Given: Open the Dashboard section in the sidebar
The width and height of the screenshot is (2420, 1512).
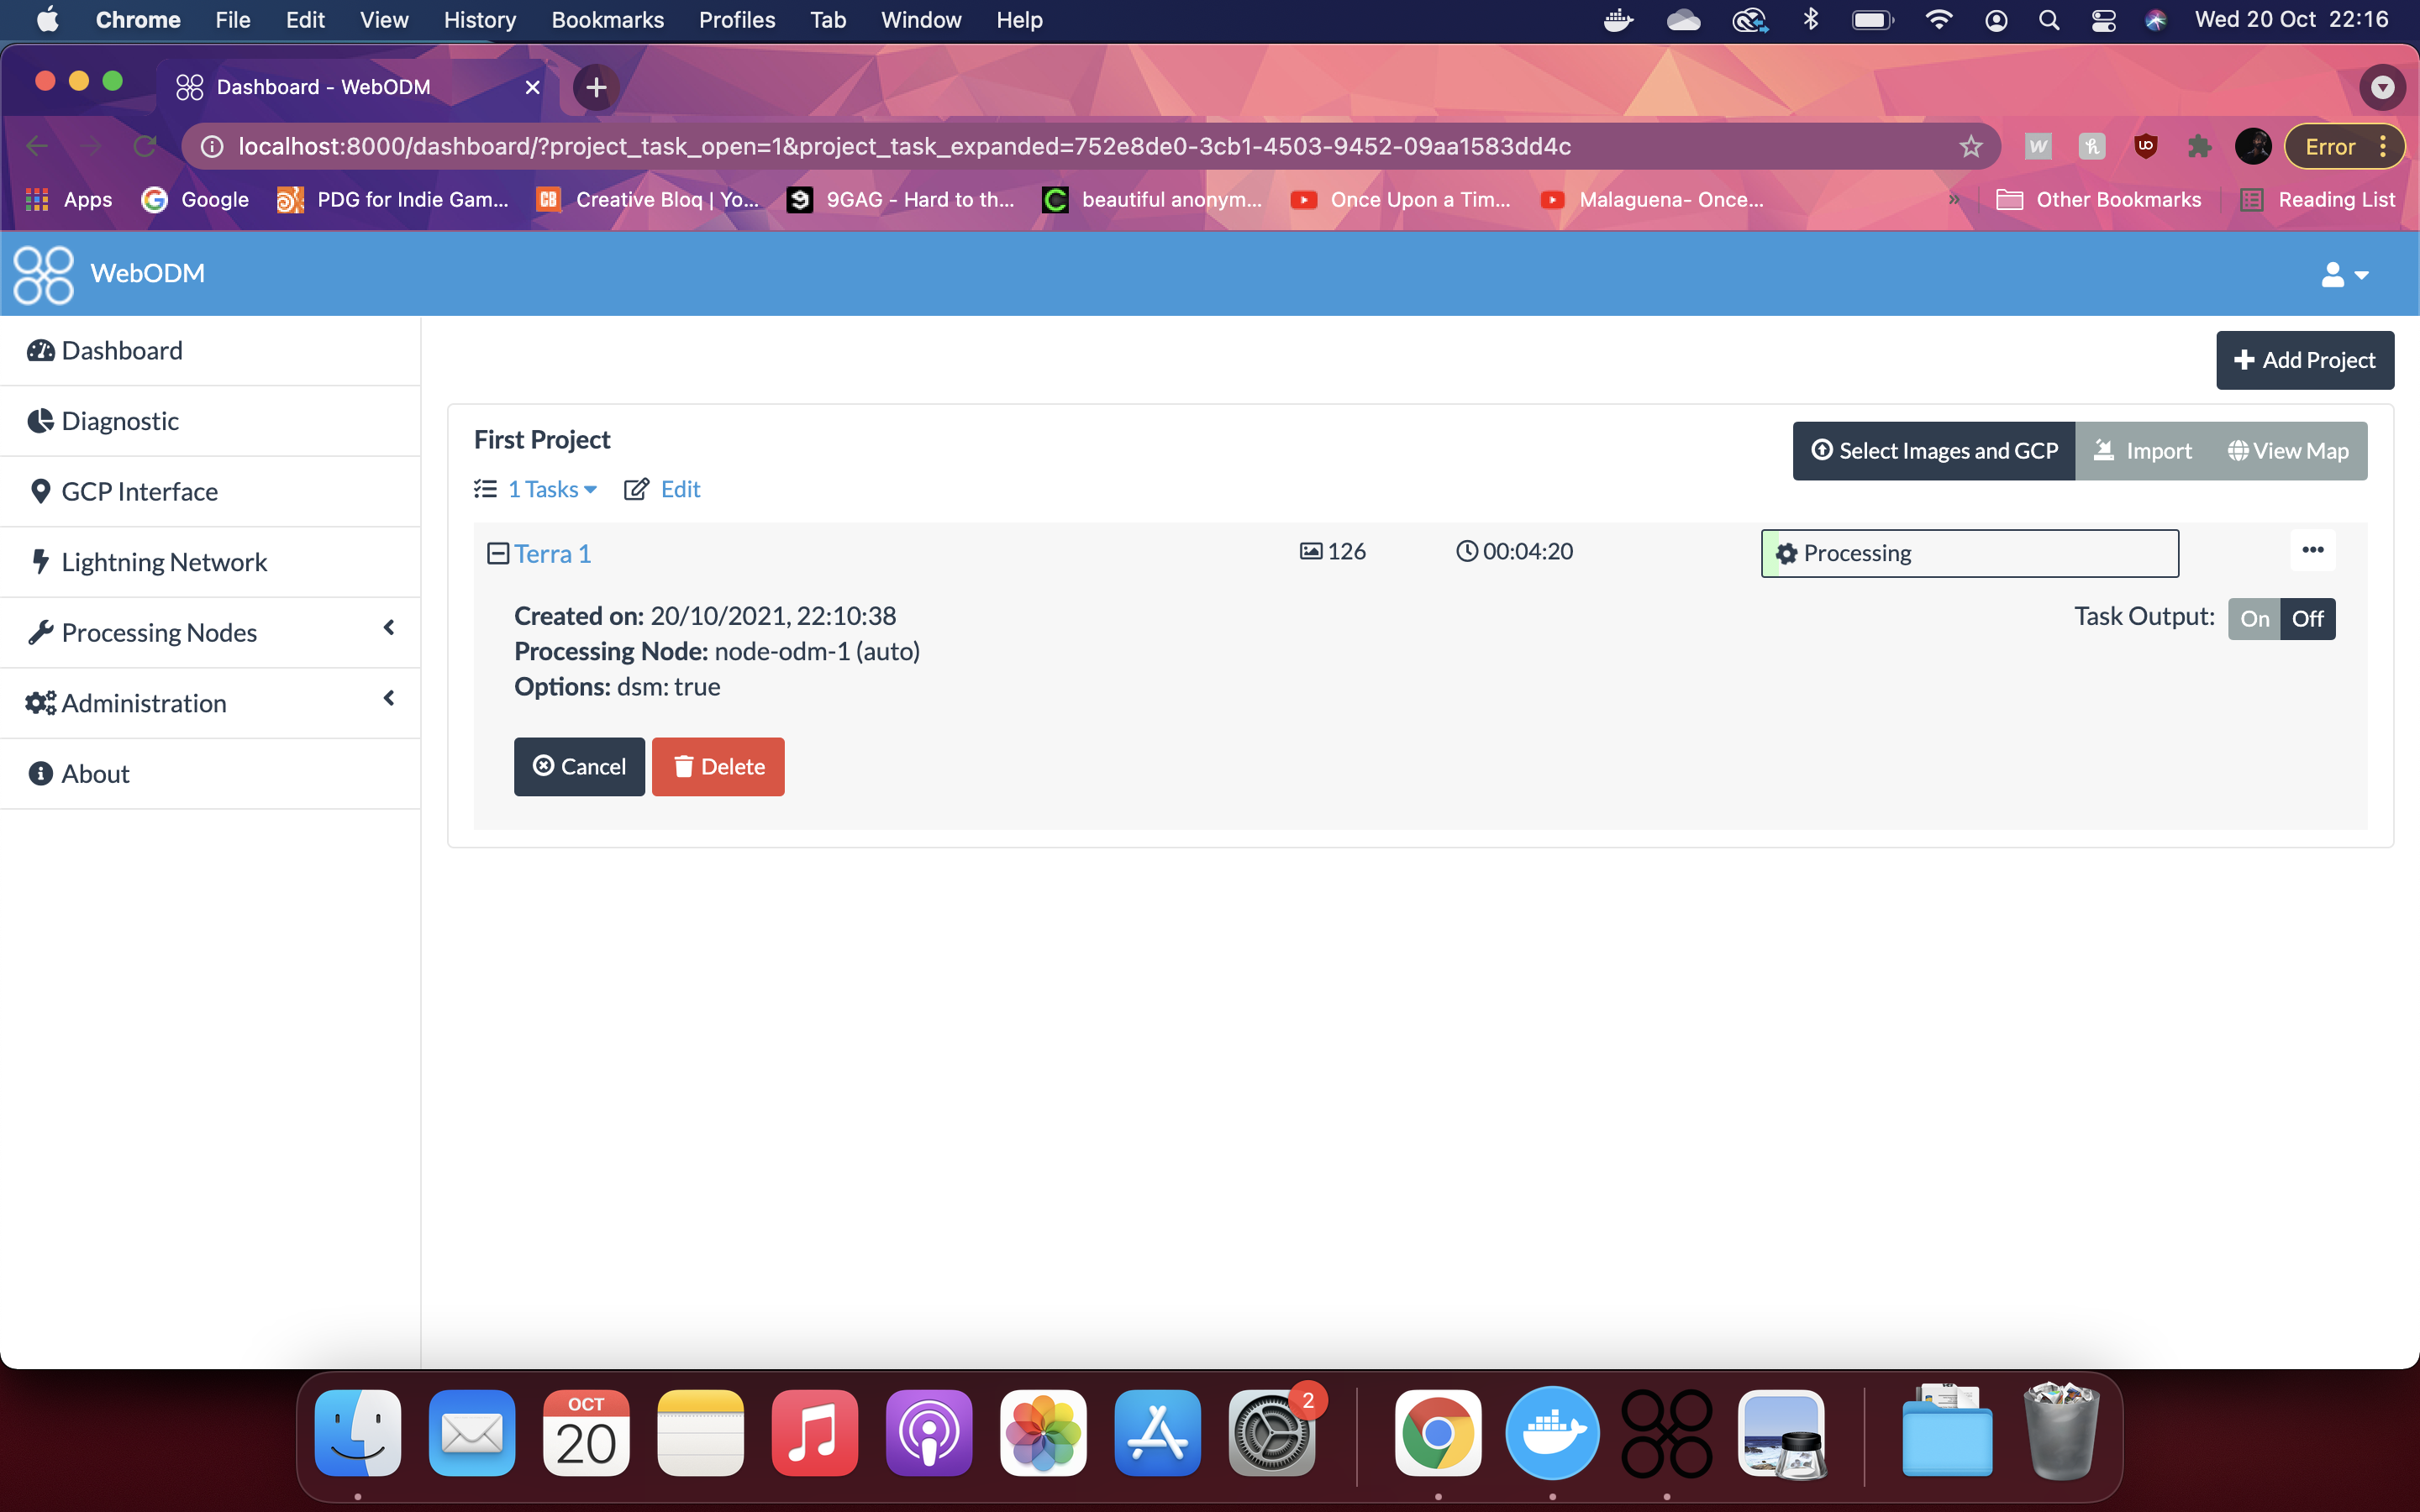Looking at the screenshot, I should click(x=120, y=350).
